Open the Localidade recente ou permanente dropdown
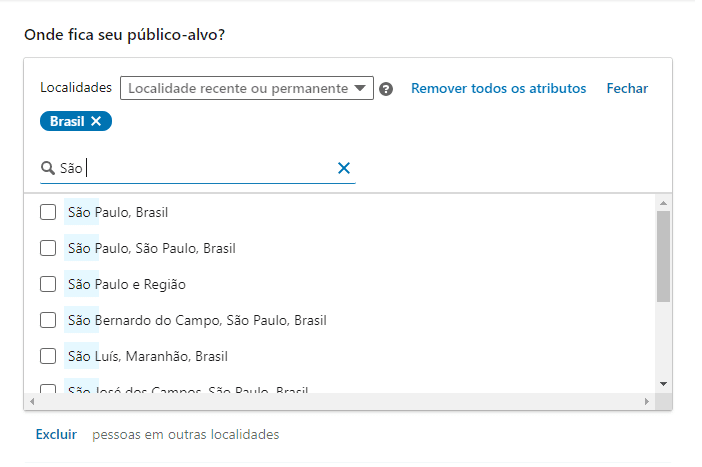Screen dimensions: 702x467 (x=246, y=89)
